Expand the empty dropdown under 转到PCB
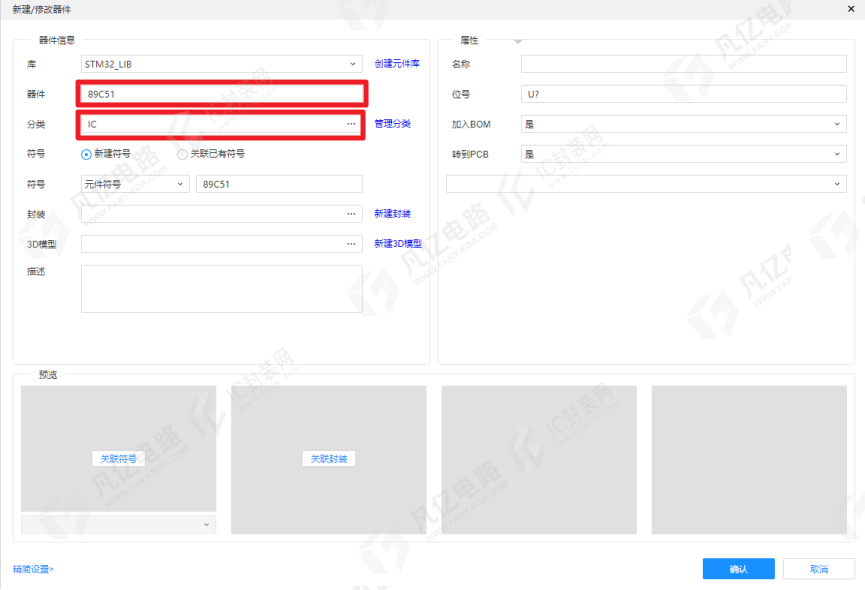The width and height of the screenshot is (865, 590). point(646,184)
